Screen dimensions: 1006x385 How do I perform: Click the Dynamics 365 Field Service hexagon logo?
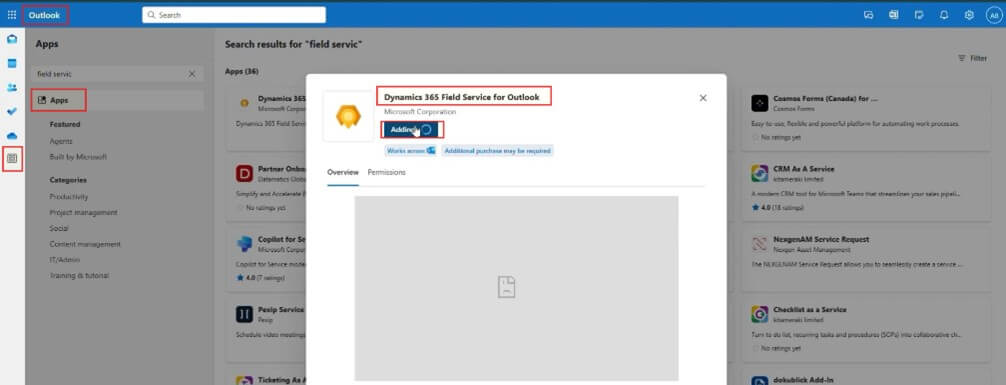348,116
